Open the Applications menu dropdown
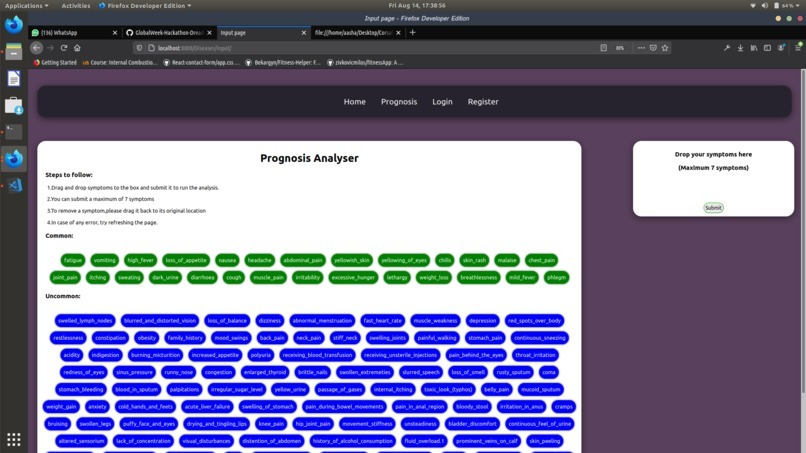The width and height of the screenshot is (806, 453). point(26,6)
